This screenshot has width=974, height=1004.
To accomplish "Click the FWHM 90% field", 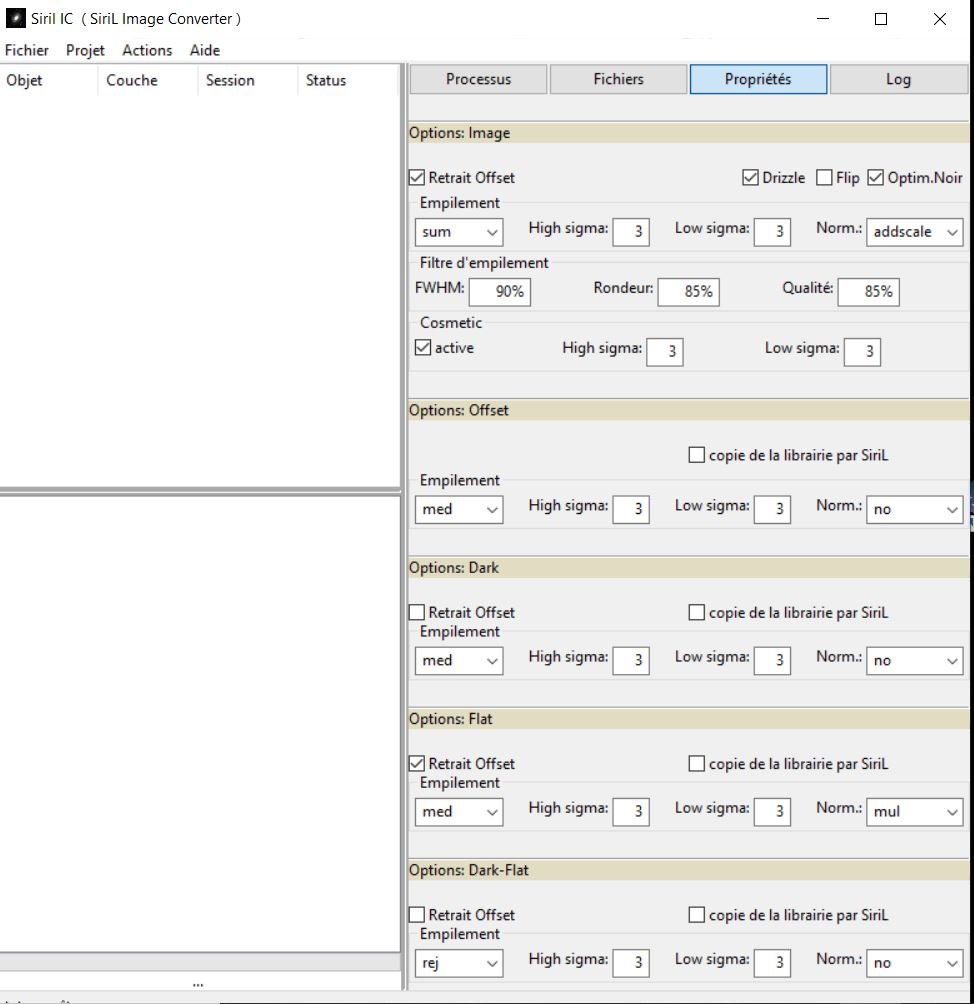I will coord(499,292).
